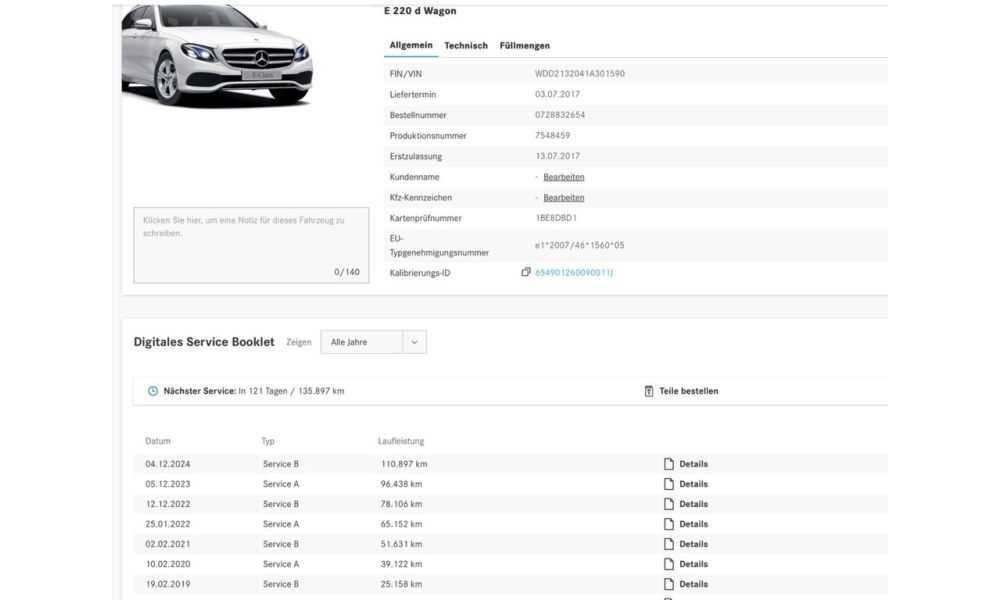The image size is (1000, 600).
Task: Click the Datum column header
Action: click(x=158, y=441)
